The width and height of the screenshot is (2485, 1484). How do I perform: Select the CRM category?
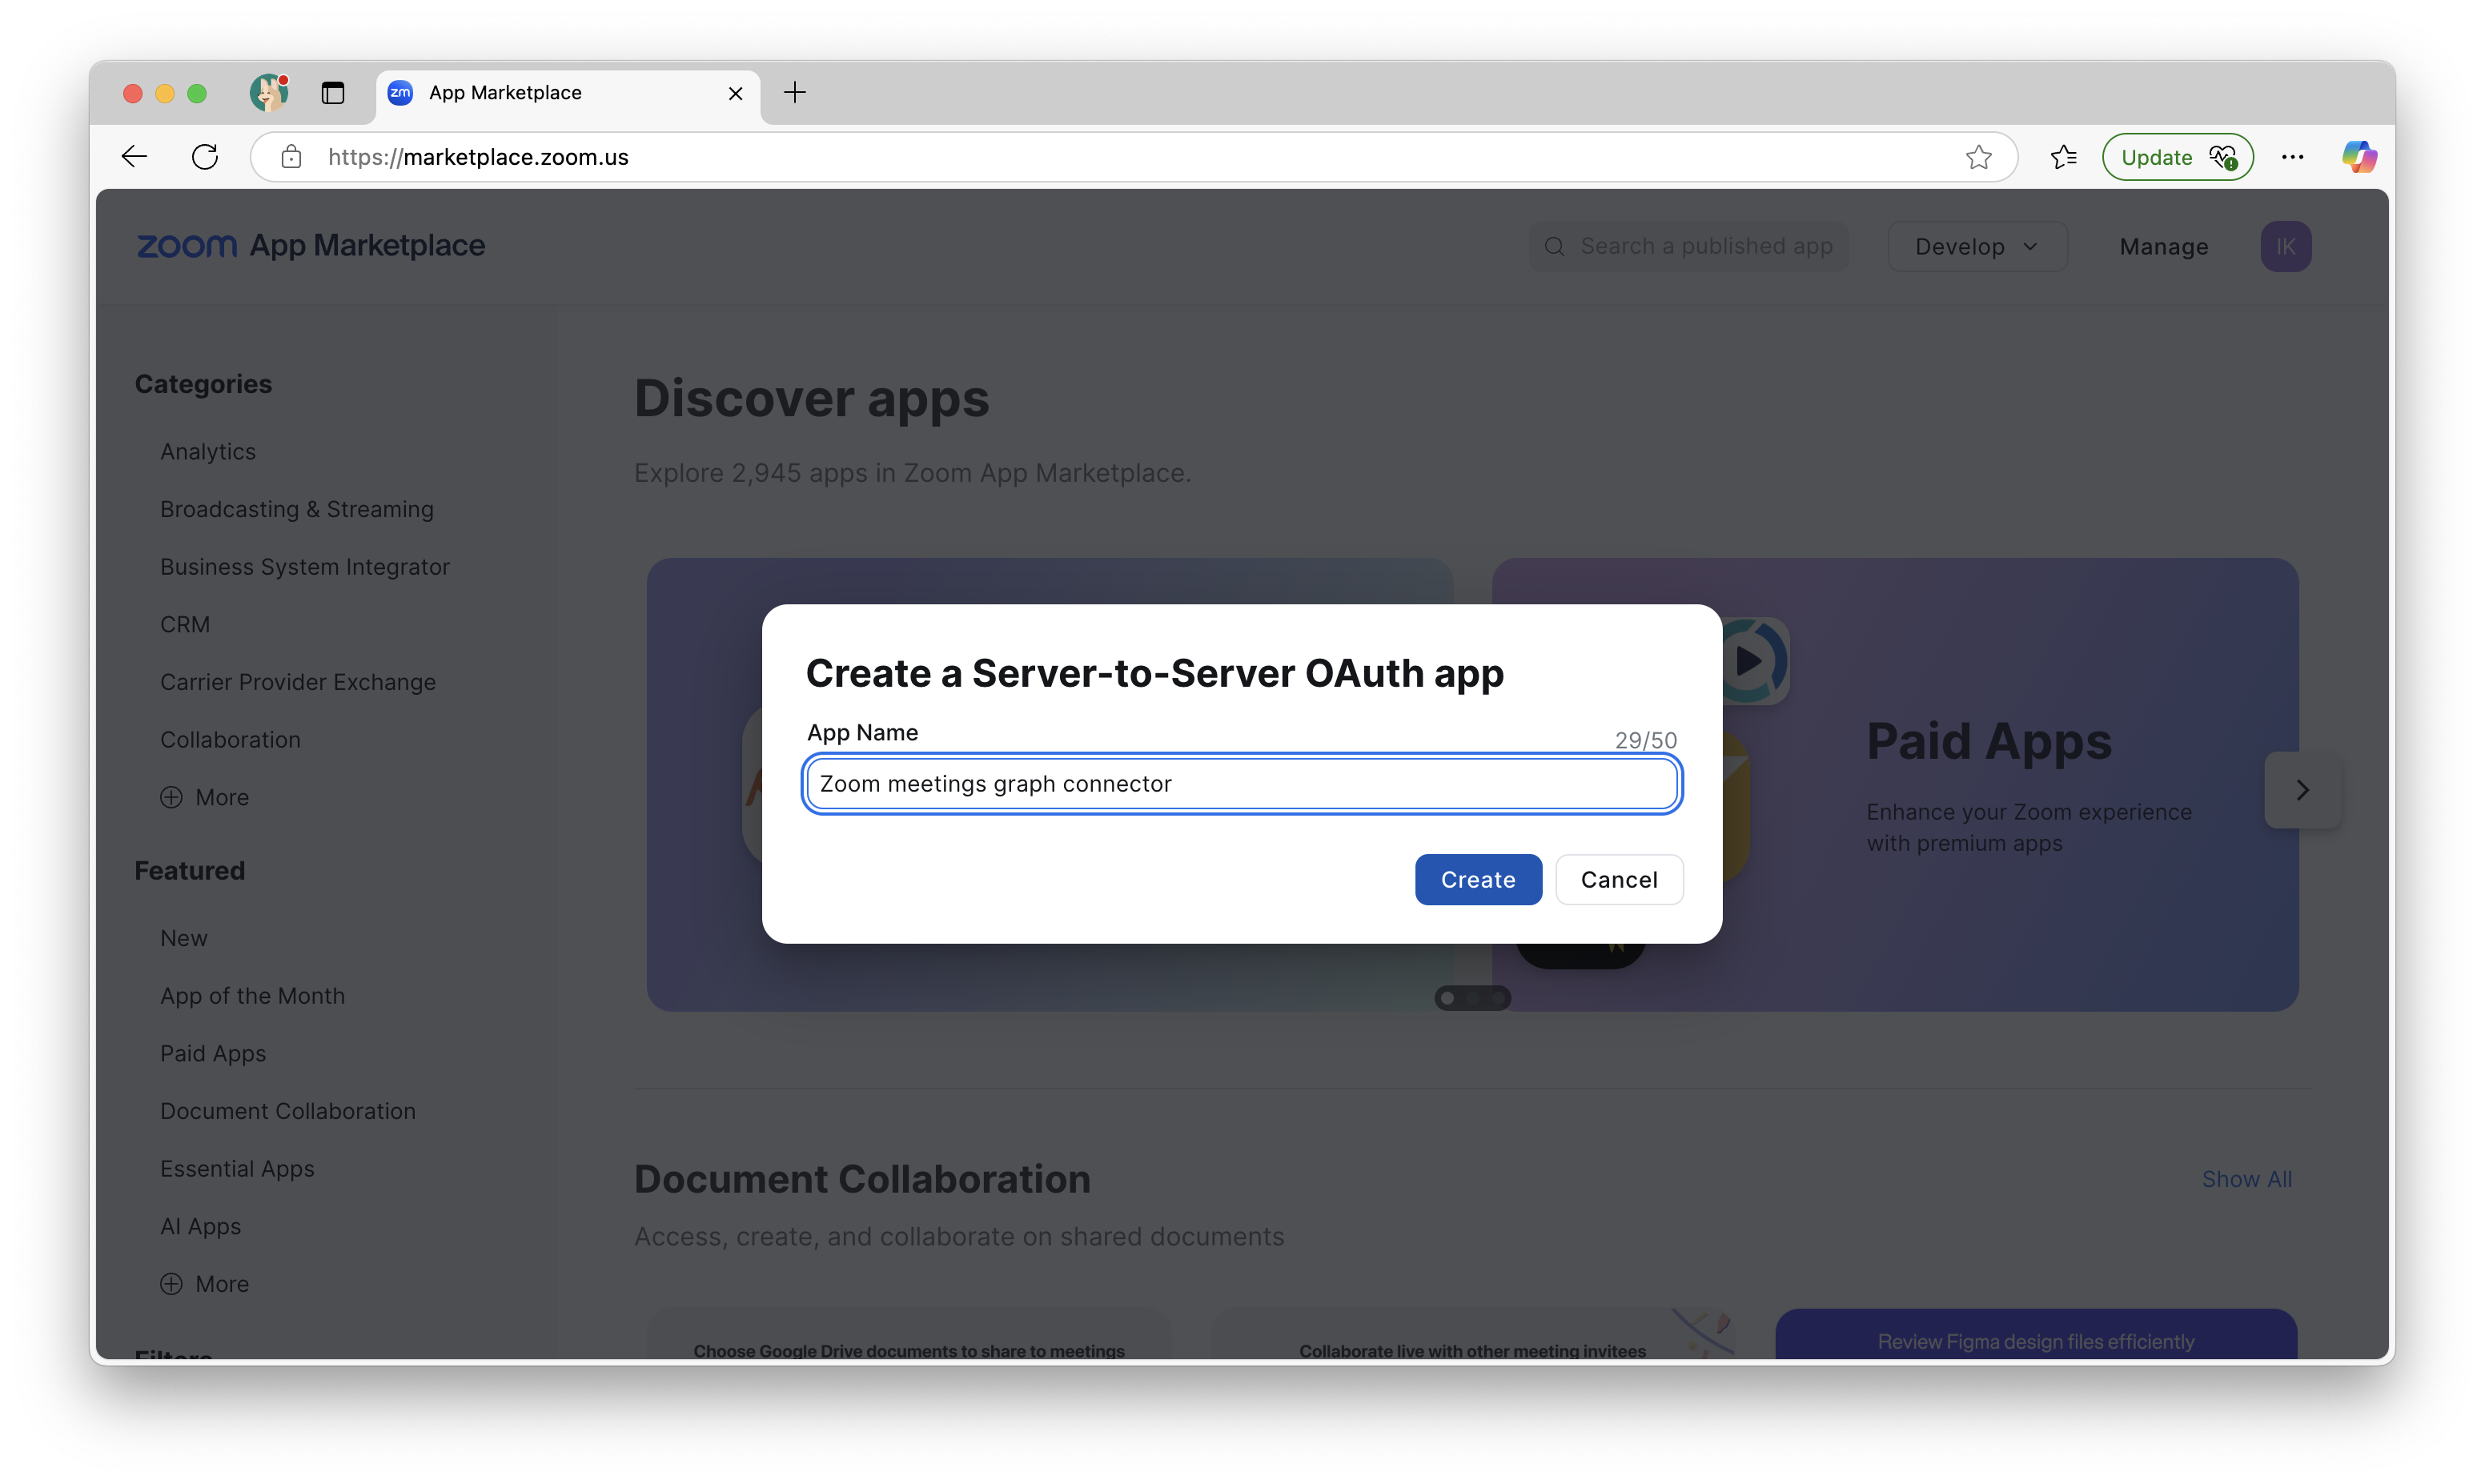(x=185, y=624)
